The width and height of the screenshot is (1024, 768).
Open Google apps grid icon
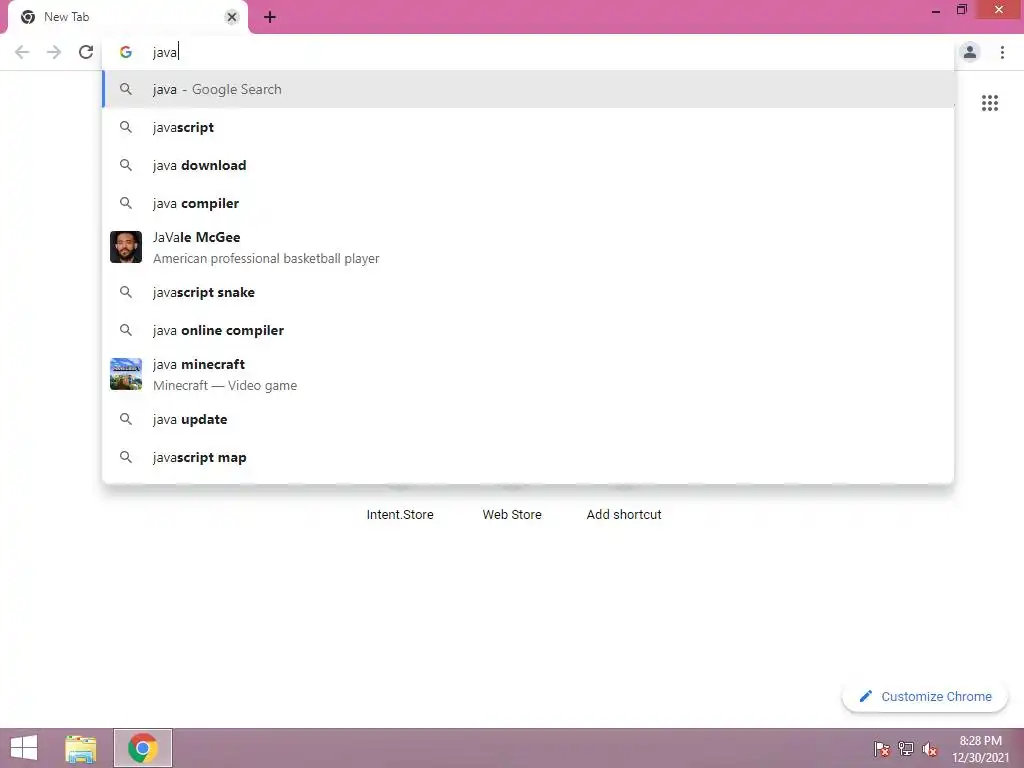coord(989,103)
